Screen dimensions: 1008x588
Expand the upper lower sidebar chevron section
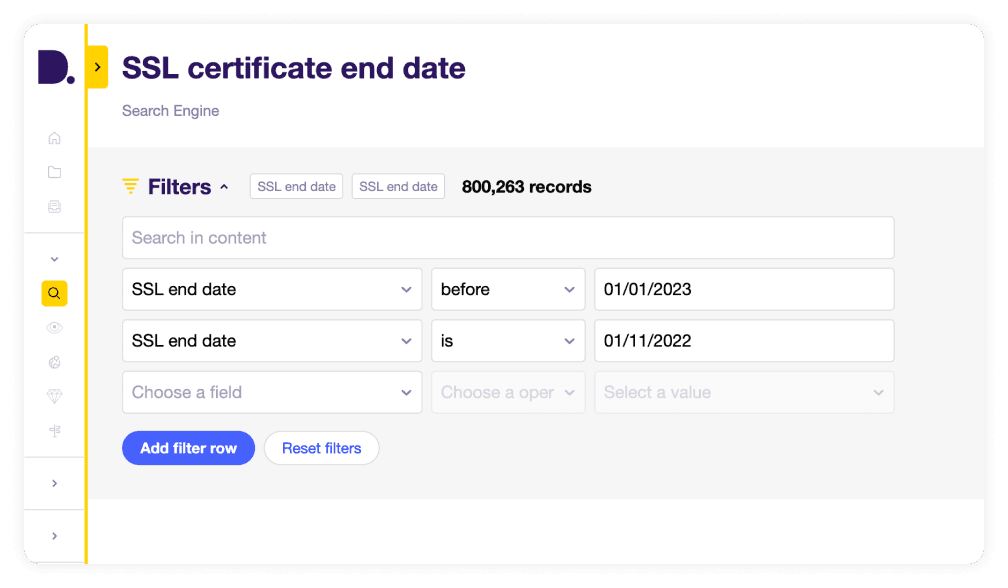(x=55, y=483)
